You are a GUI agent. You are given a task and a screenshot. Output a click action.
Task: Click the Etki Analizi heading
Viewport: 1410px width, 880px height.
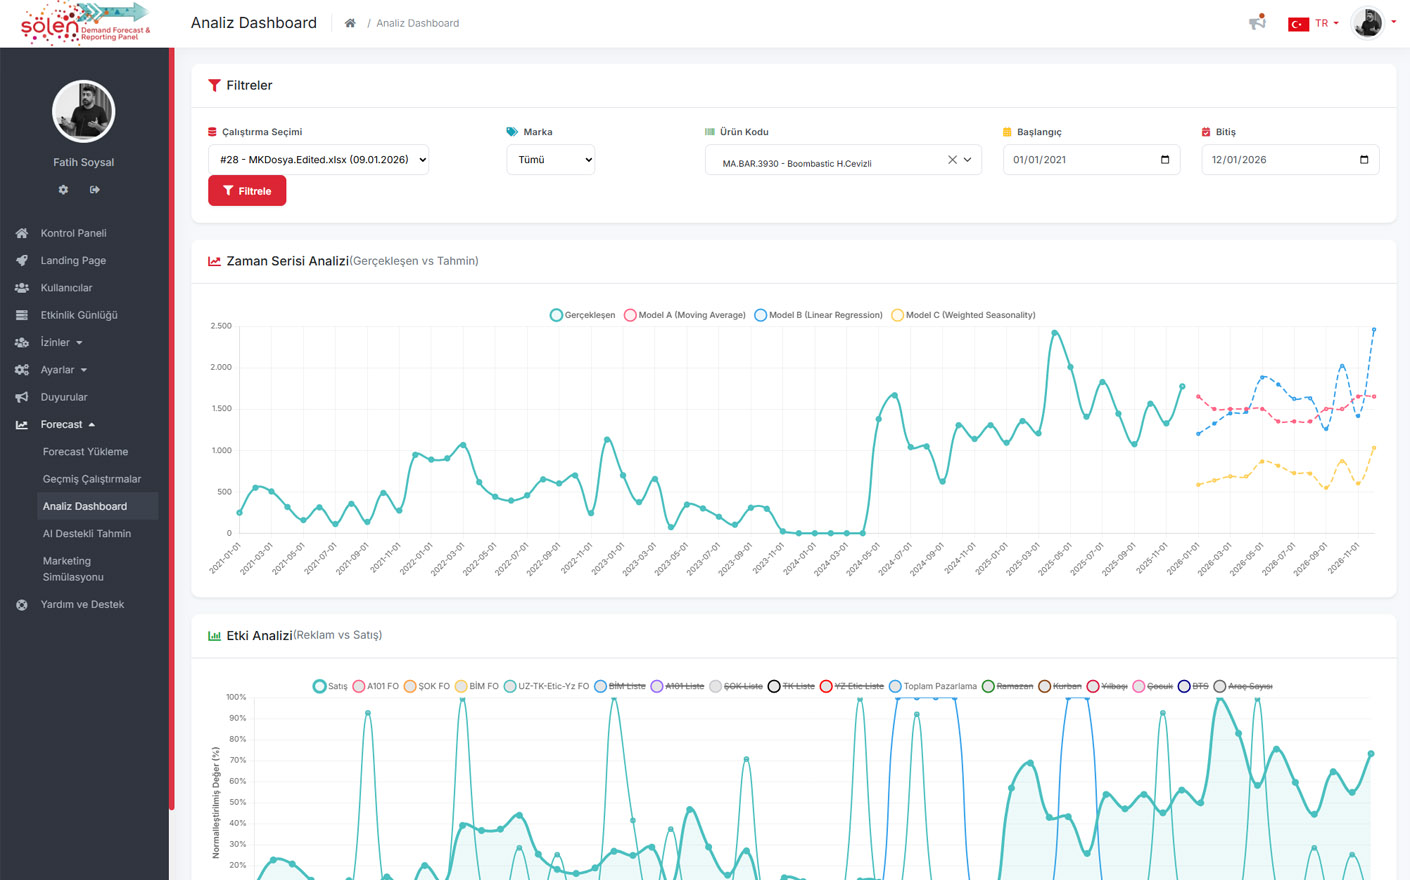click(x=259, y=635)
